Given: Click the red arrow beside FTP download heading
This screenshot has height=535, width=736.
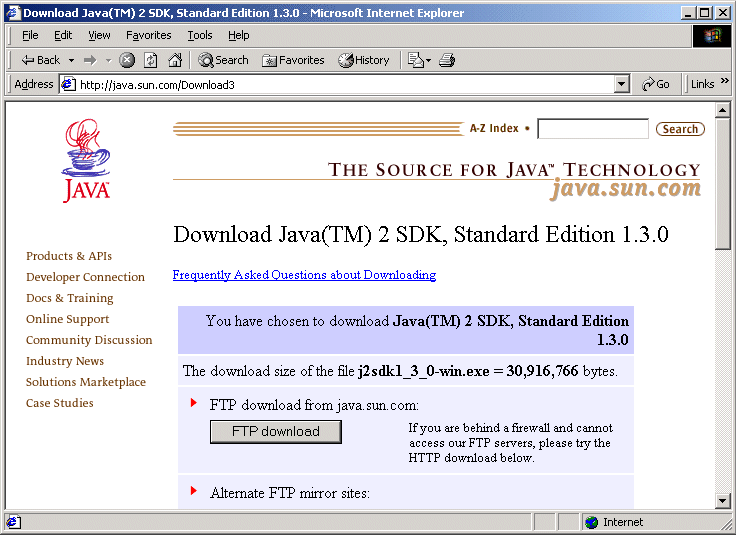Looking at the screenshot, I should point(193,403).
